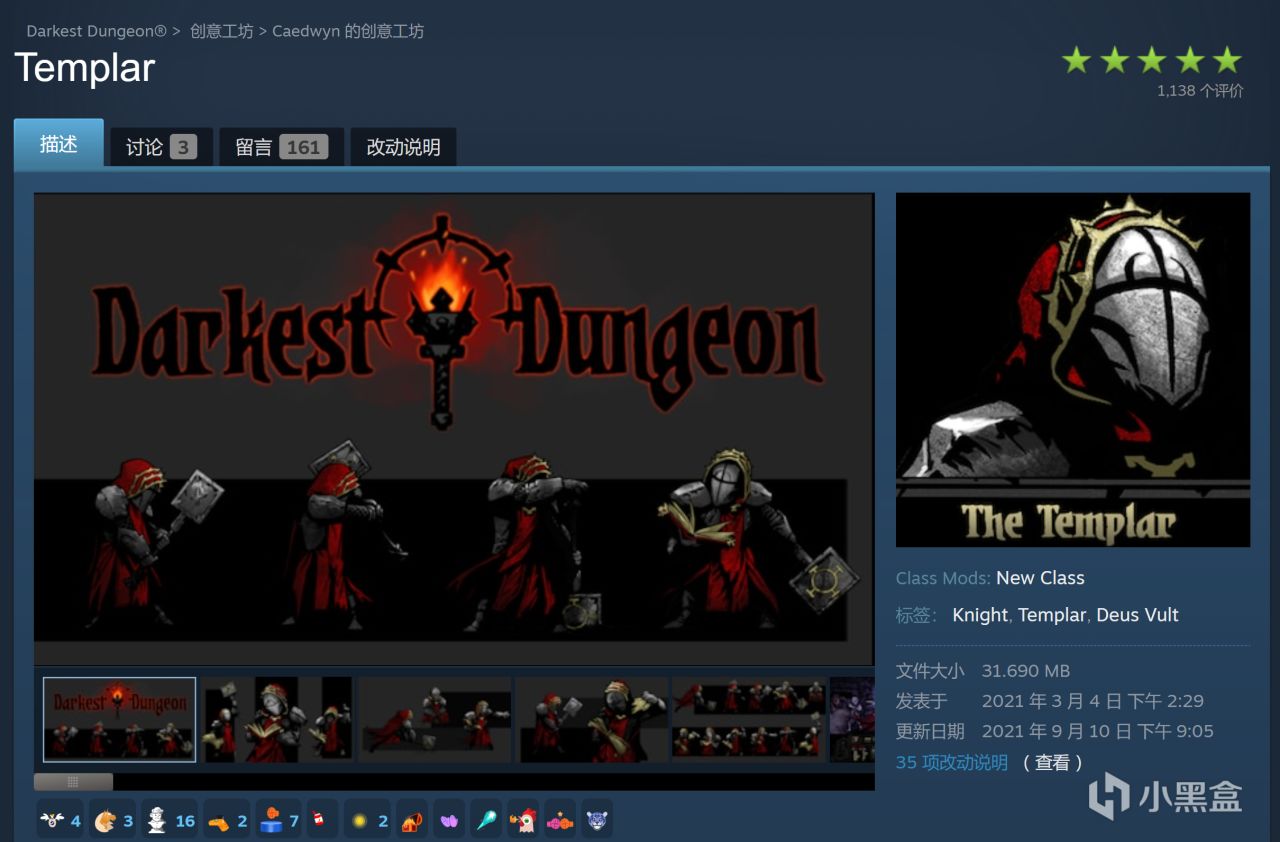
Task: Switch to the 留言 tab
Action: [x=281, y=147]
